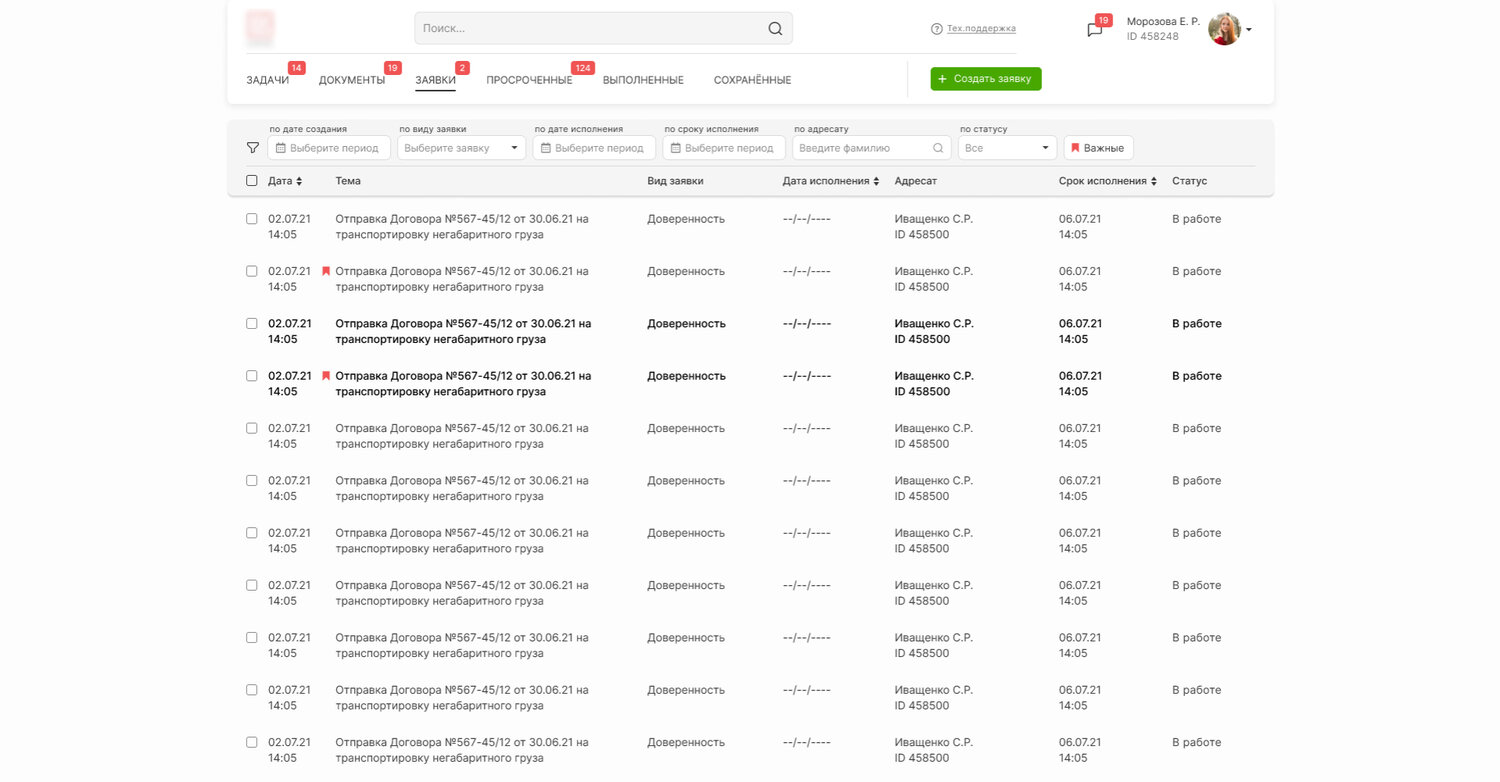The image size is (1500, 782).
Task: Click the Важные filter button
Action: coord(1098,148)
